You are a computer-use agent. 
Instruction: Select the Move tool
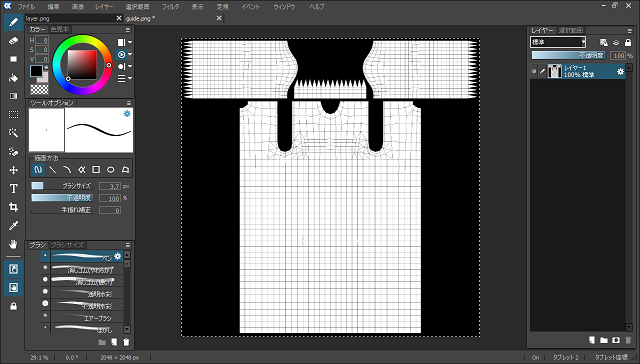(13, 170)
